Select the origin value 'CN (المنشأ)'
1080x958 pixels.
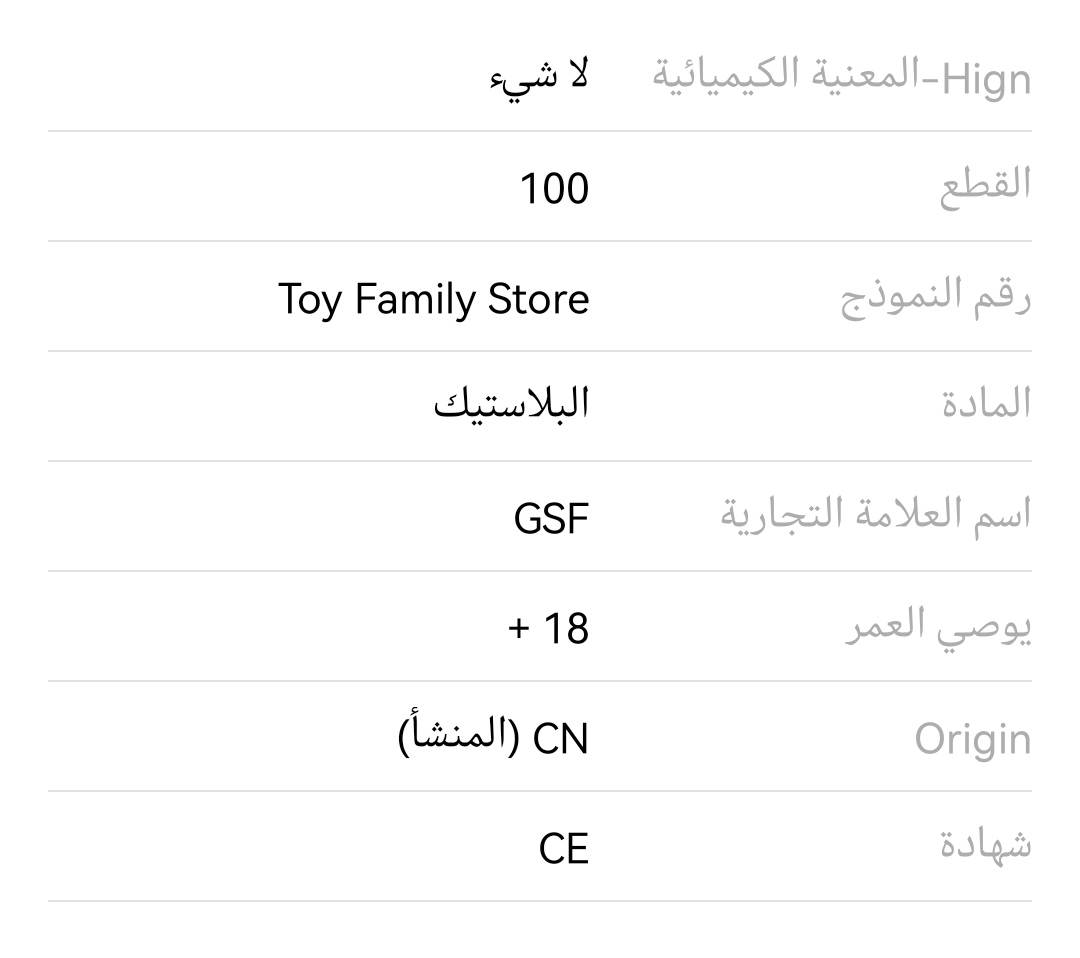coord(493,737)
